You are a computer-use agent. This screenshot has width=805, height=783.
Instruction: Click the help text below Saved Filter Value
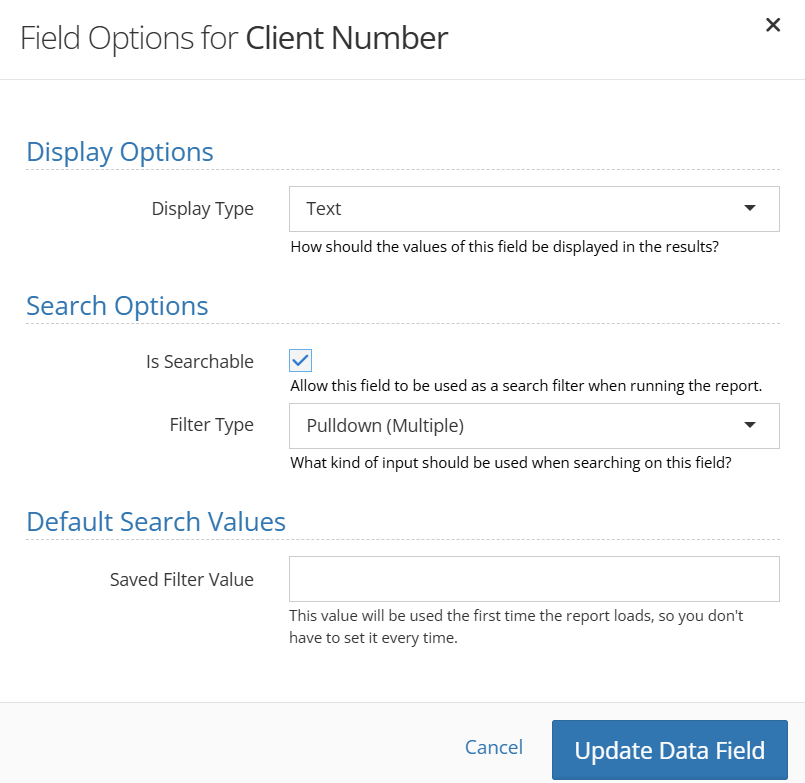click(516, 626)
